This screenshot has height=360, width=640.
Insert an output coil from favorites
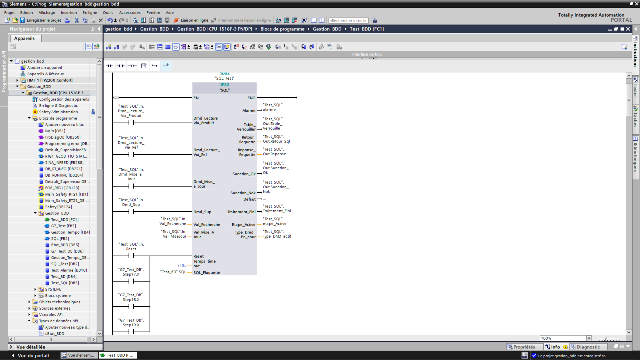click(132, 65)
